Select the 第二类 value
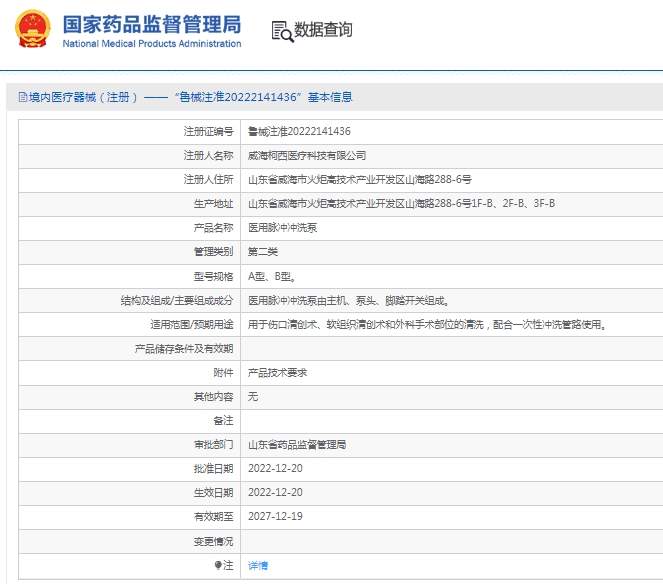The width and height of the screenshot is (663, 584). coord(263,252)
